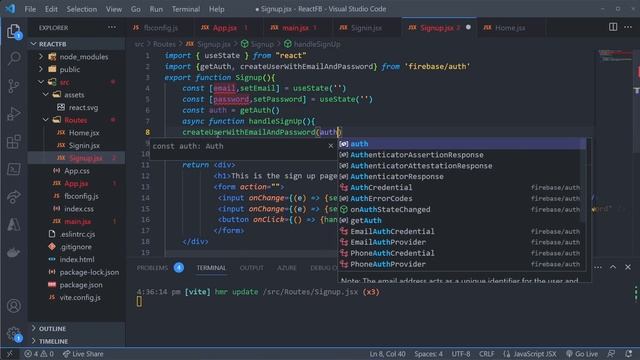Close the auth hover tooltip
640x360 pixels.
pos(331,146)
